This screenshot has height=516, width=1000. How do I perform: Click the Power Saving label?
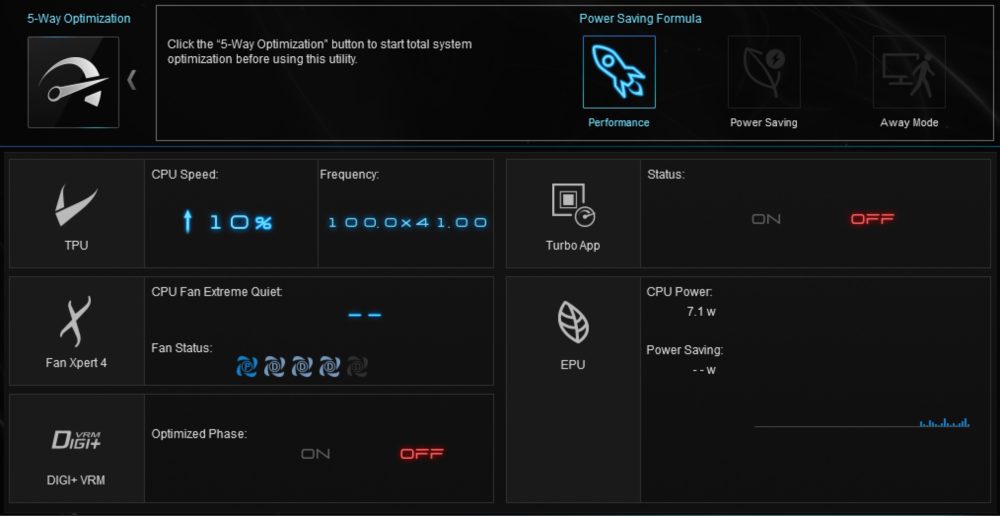[763, 122]
